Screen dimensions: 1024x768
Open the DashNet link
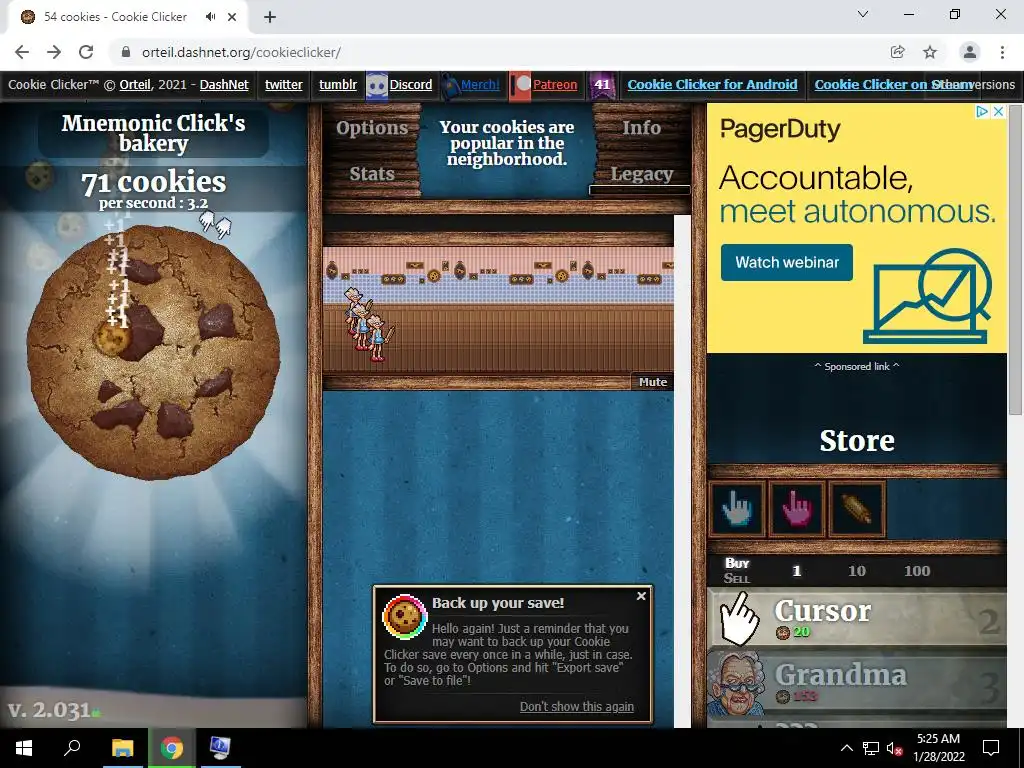(x=224, y=84)
